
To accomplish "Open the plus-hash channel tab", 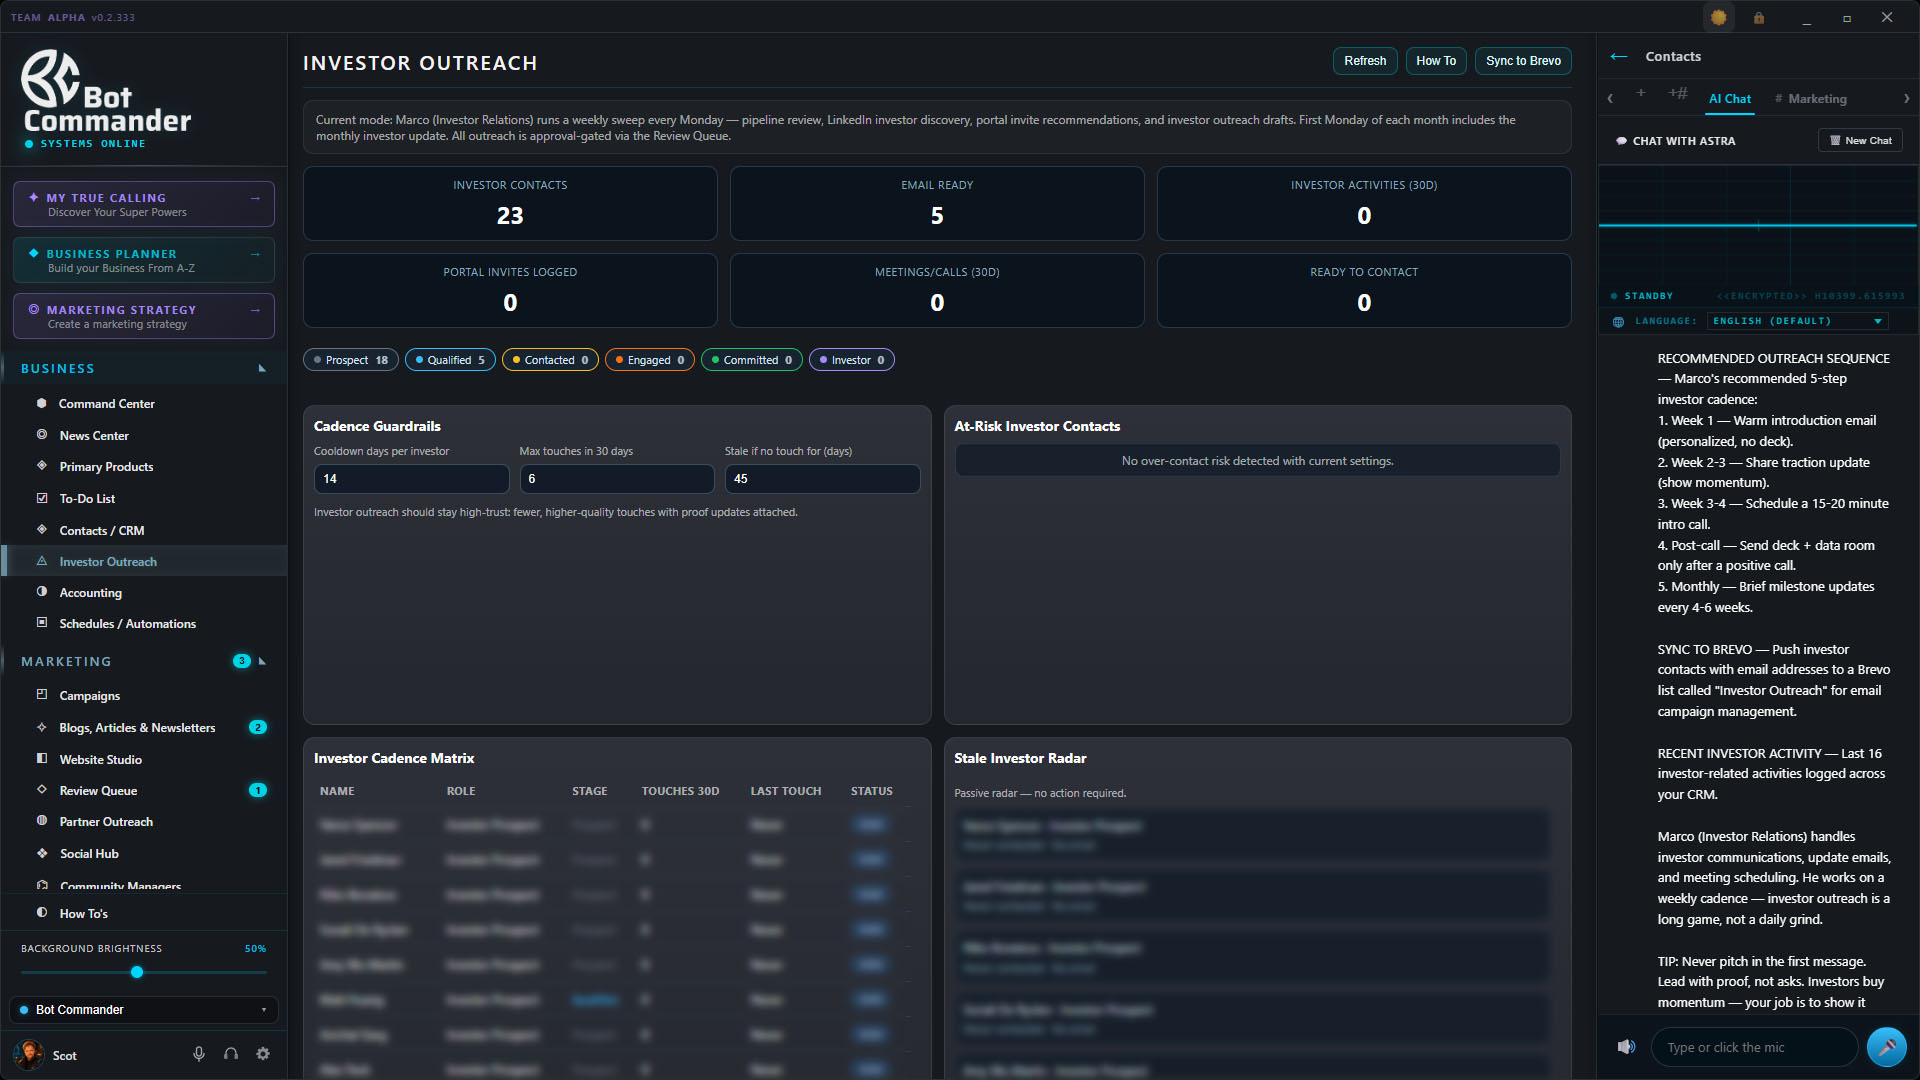I will (1678, 93).
